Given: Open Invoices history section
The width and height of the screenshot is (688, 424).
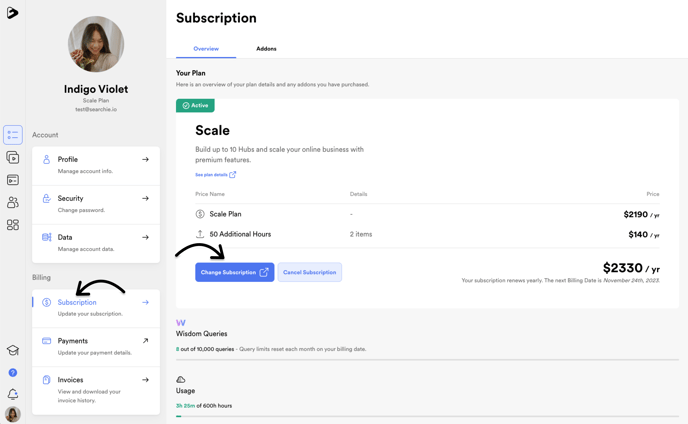Looking at the screenshot, I should pyautogui.click(x=96, y=390).
